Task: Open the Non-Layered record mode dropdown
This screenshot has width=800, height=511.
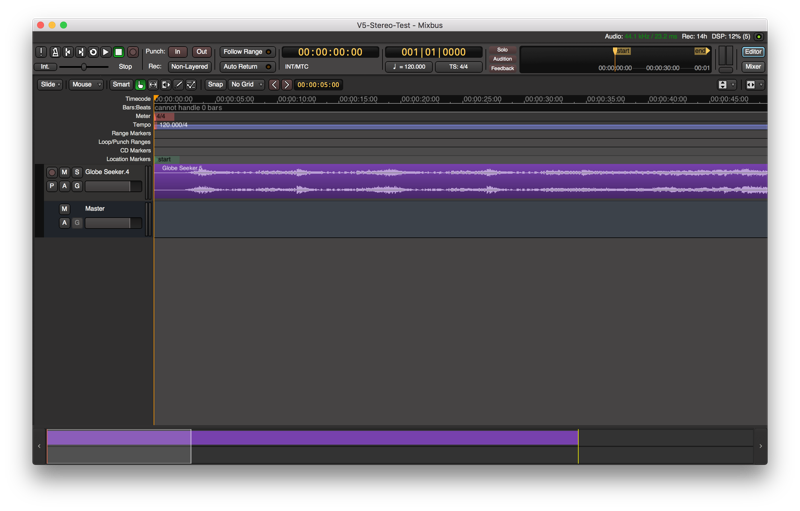Action: coord(190,66)
